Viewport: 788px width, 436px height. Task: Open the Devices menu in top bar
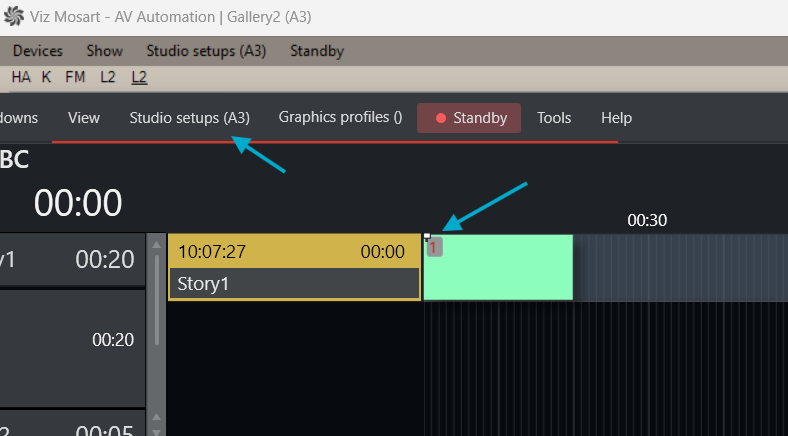pyautogui.click(x=37, y=51)
